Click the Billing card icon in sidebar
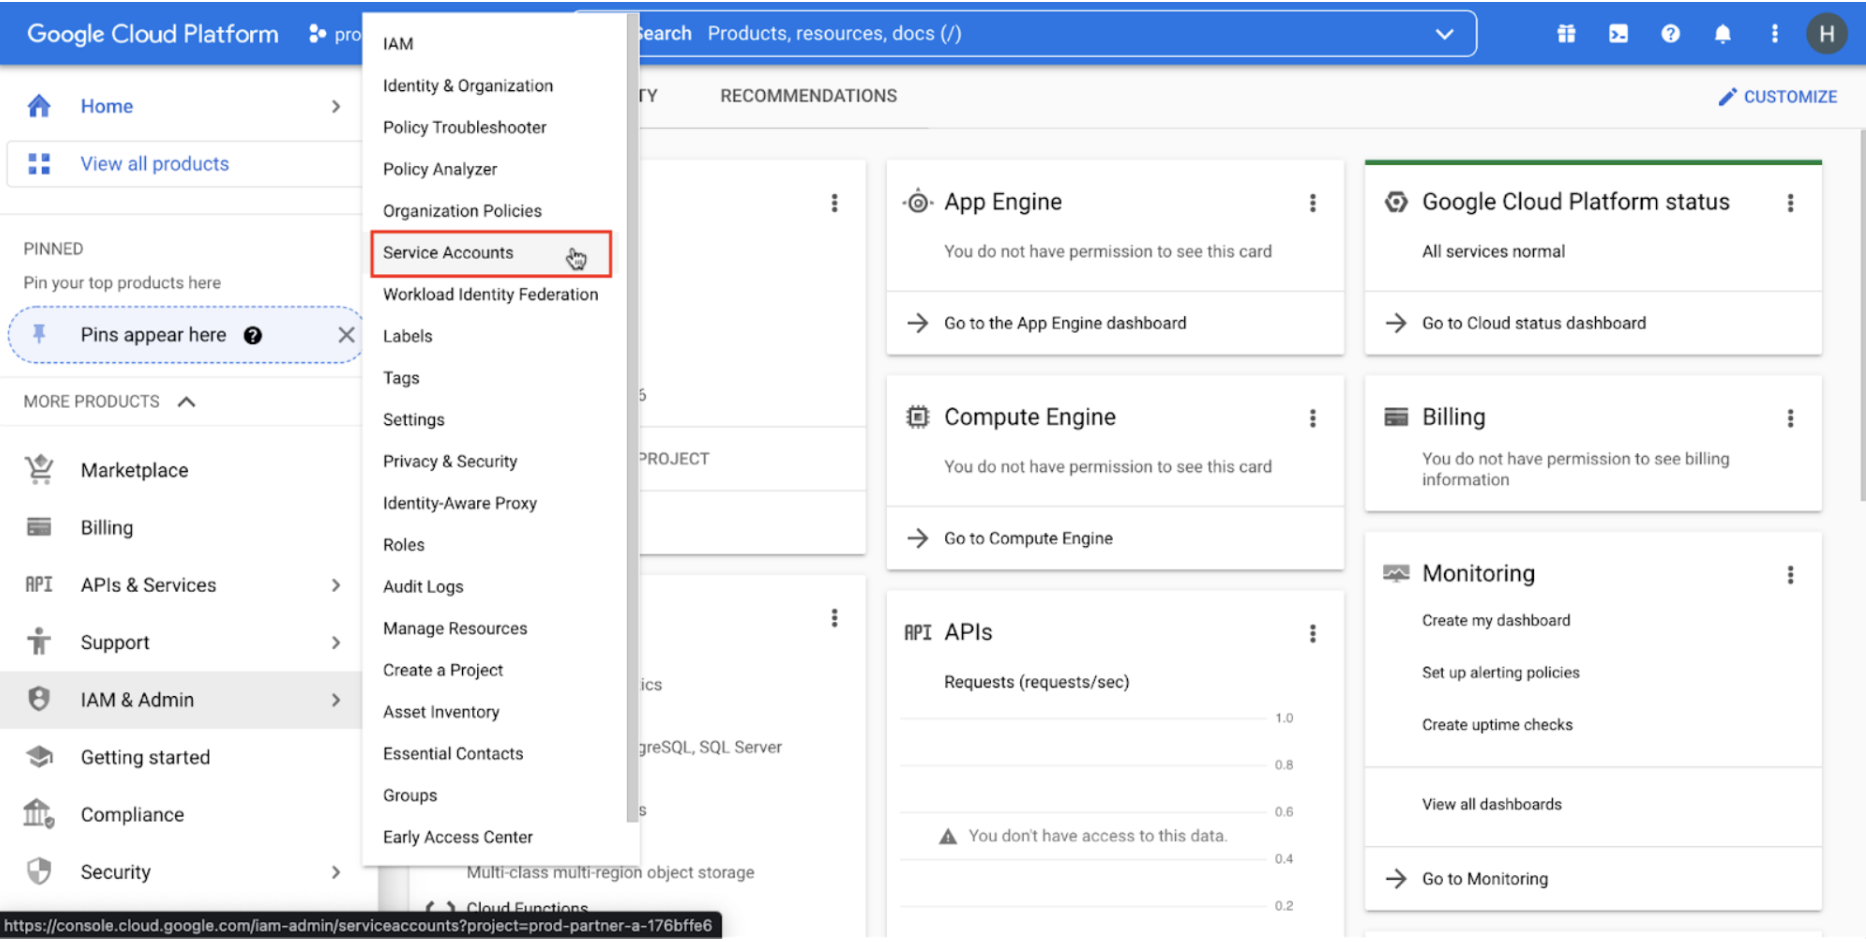The image size is (1866, 942). tap(39, 527)
